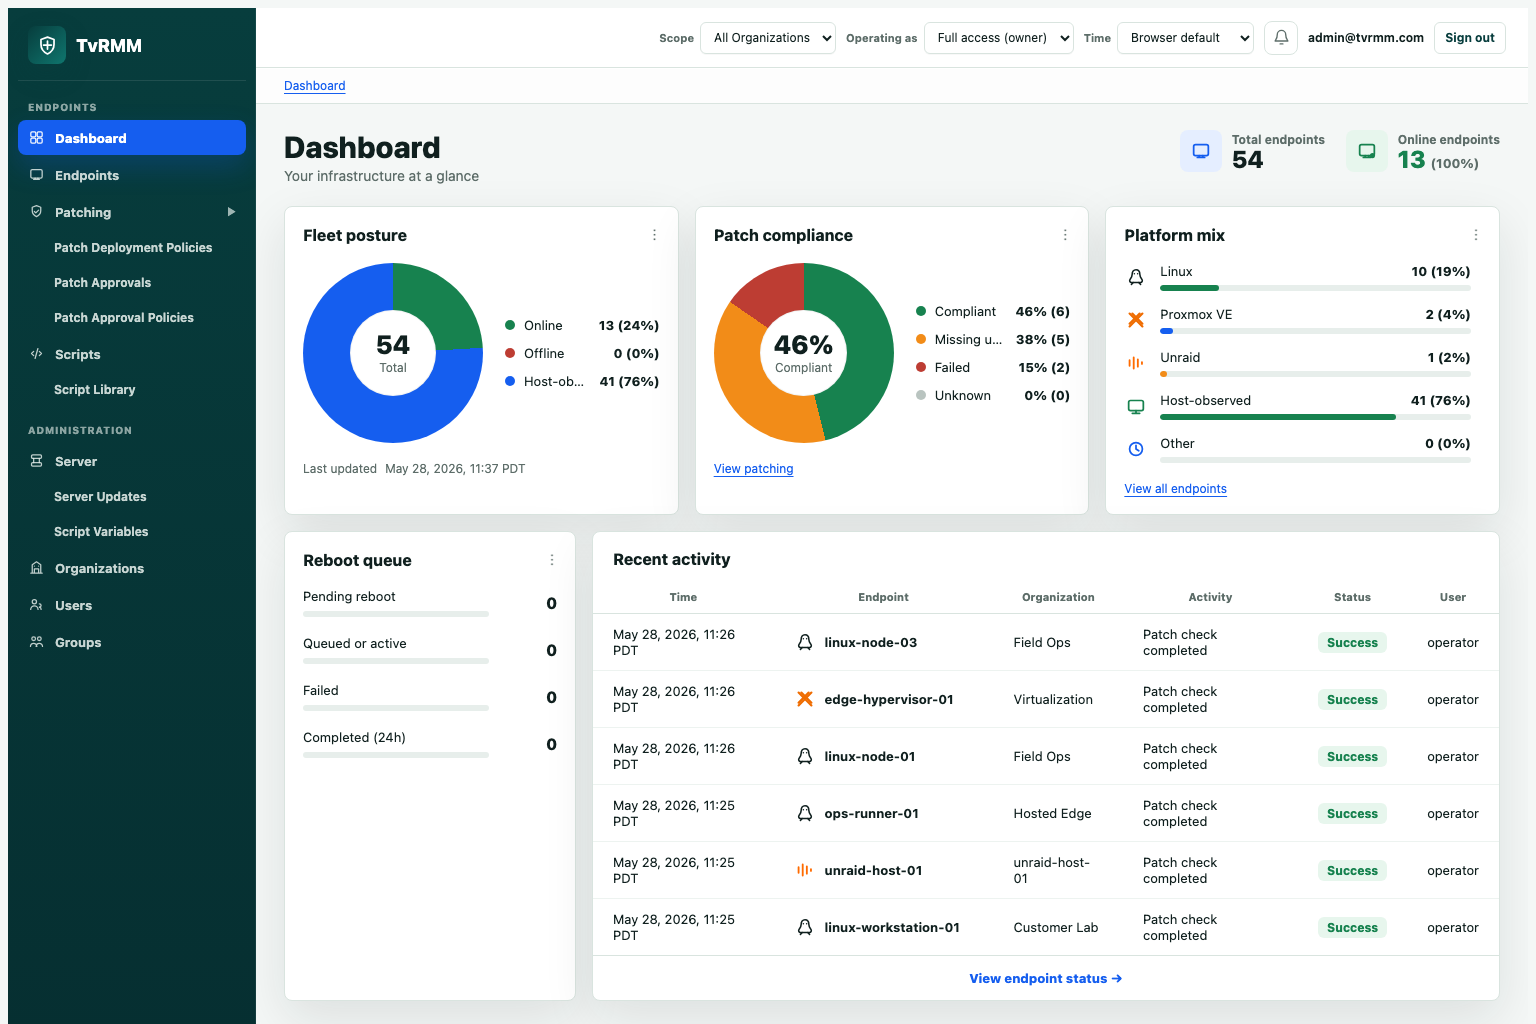The height and width of the screenshot is (1024, 1536).
Task: Click the Organizations building icon in sidebar
Action: (x=37, y=568)
